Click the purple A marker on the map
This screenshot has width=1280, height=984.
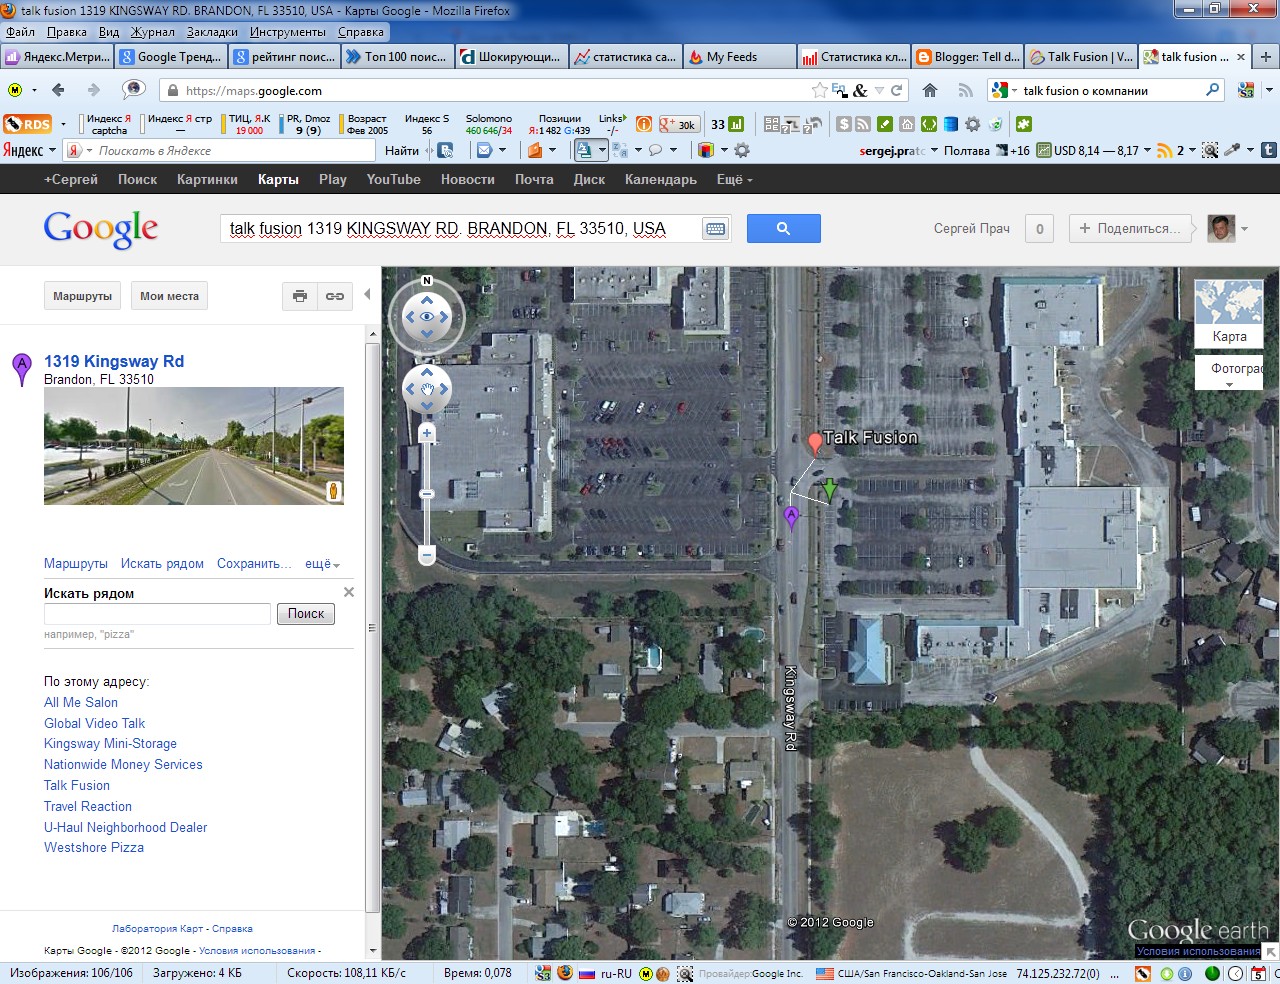[x=791, y=517]
